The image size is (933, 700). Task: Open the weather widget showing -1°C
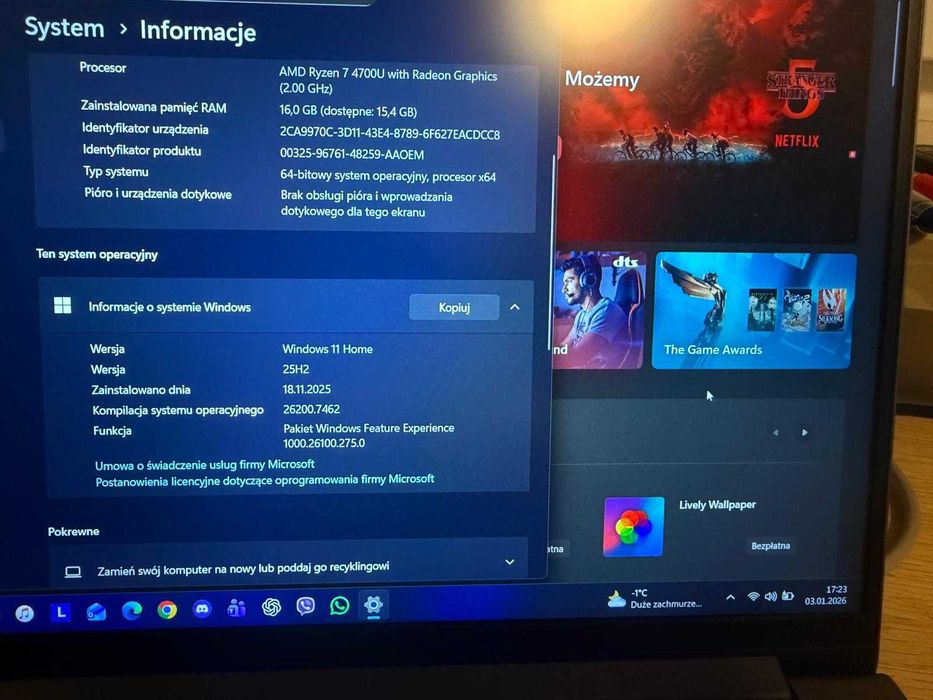pyautogui.click(x=655, y=599)
